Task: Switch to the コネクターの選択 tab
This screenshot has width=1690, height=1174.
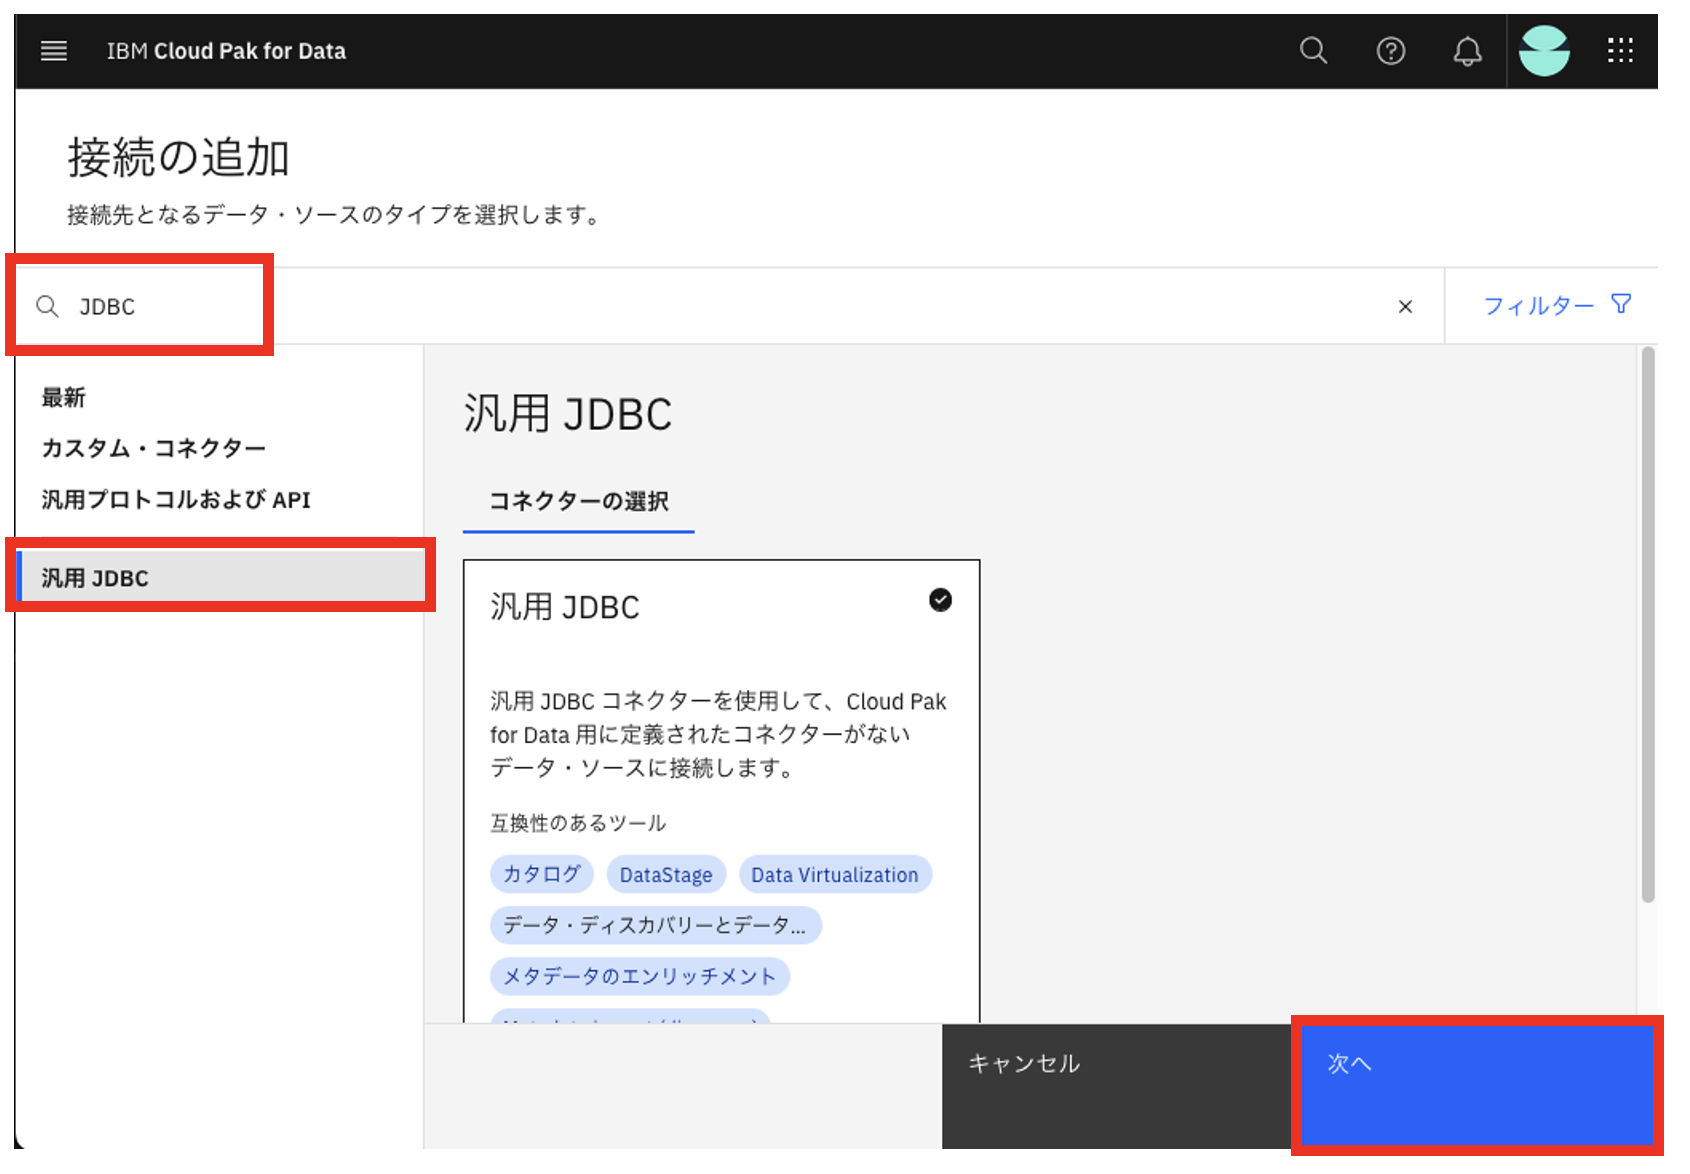Action: click(578, 501)
